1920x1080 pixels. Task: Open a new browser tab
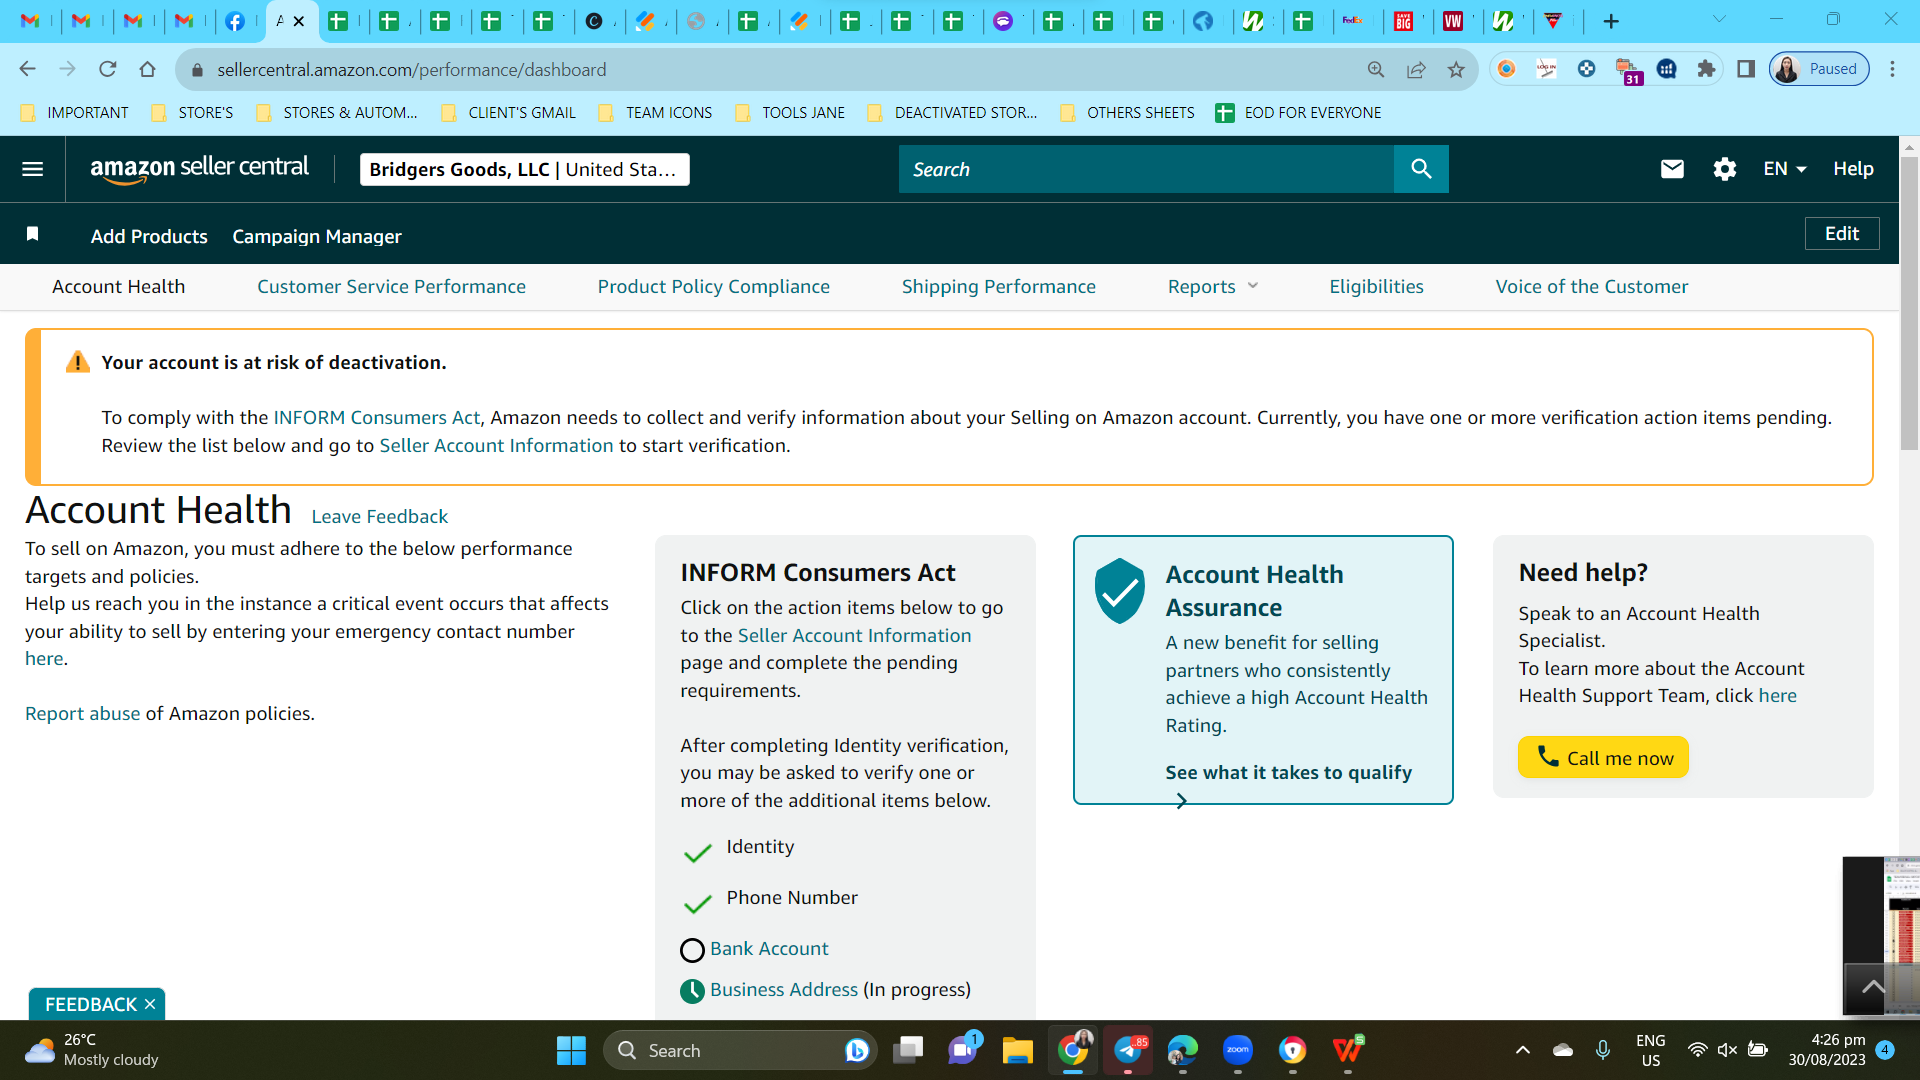pos(1611,21)
